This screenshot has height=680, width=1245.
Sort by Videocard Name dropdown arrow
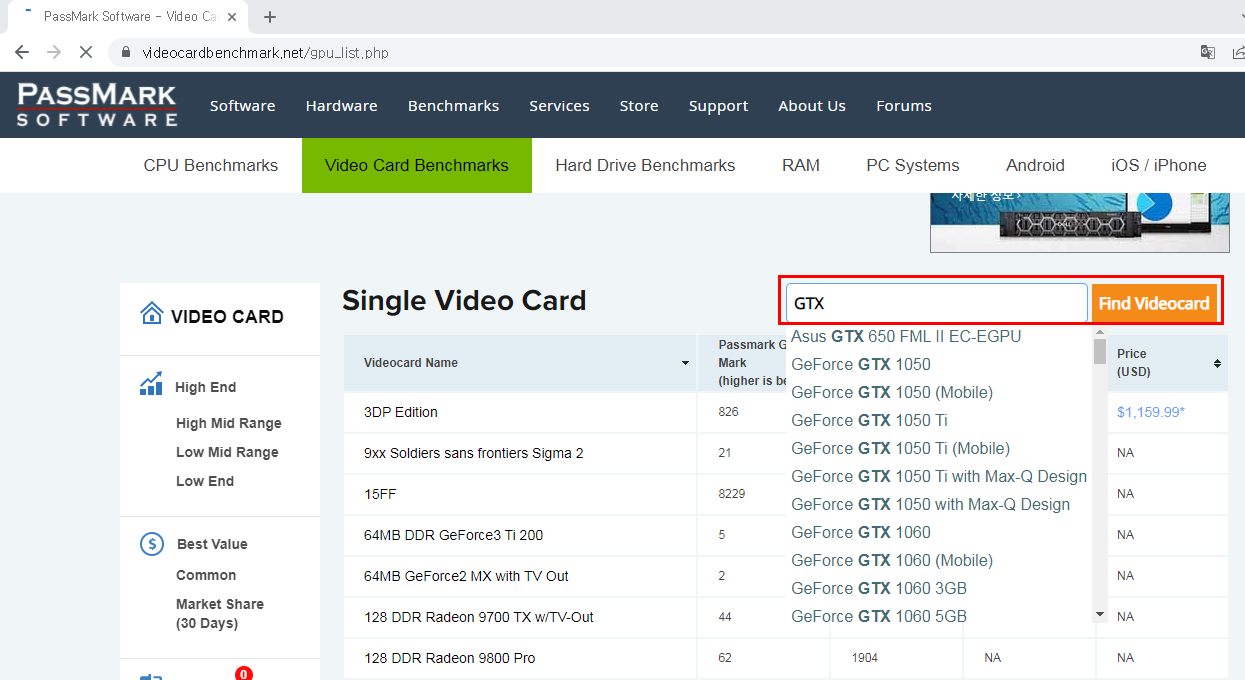685,363
